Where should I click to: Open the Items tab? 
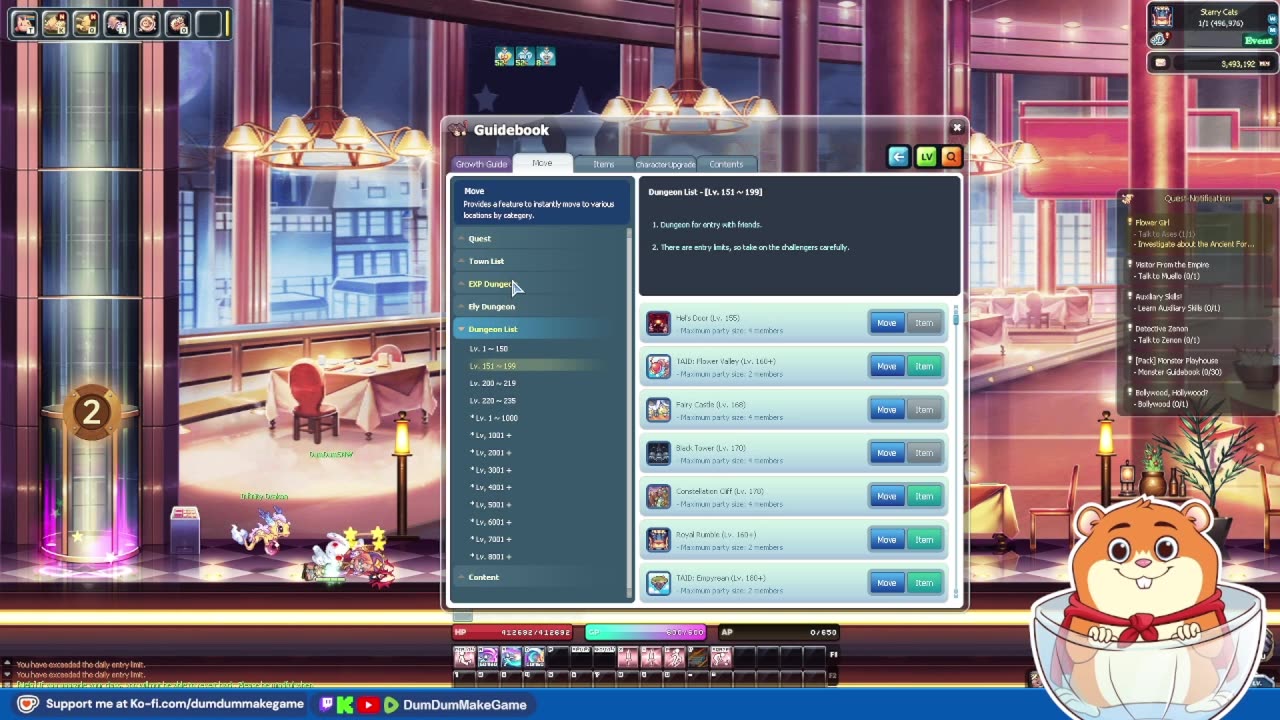coord(603,164)
